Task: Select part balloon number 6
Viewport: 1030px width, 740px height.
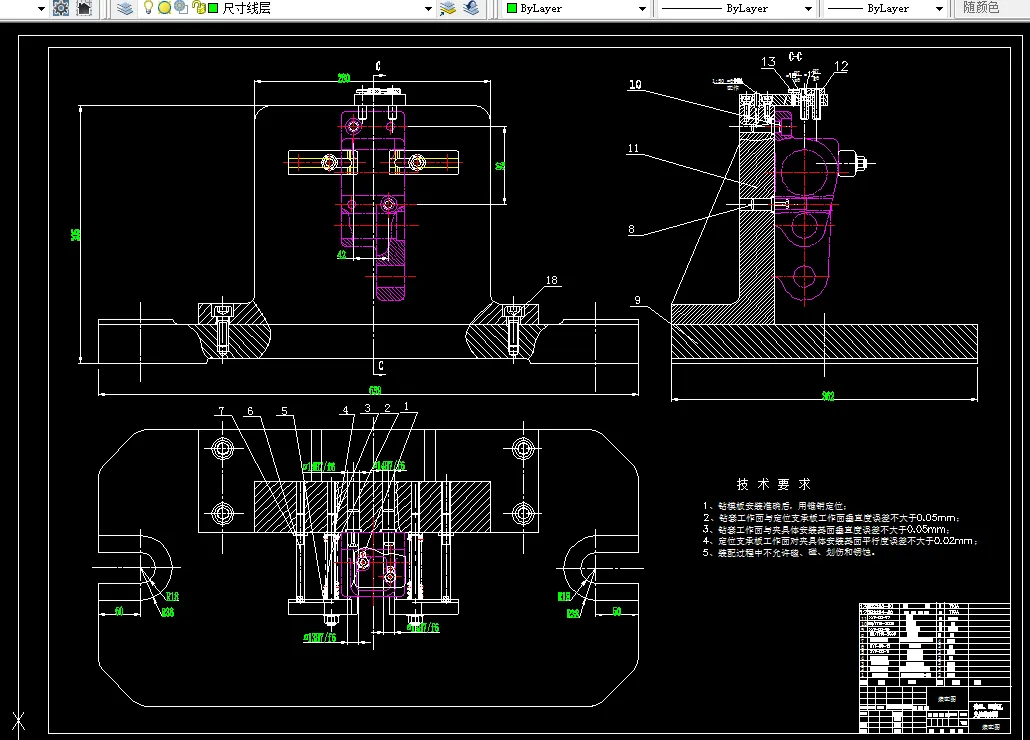Action: coord(250,411)
